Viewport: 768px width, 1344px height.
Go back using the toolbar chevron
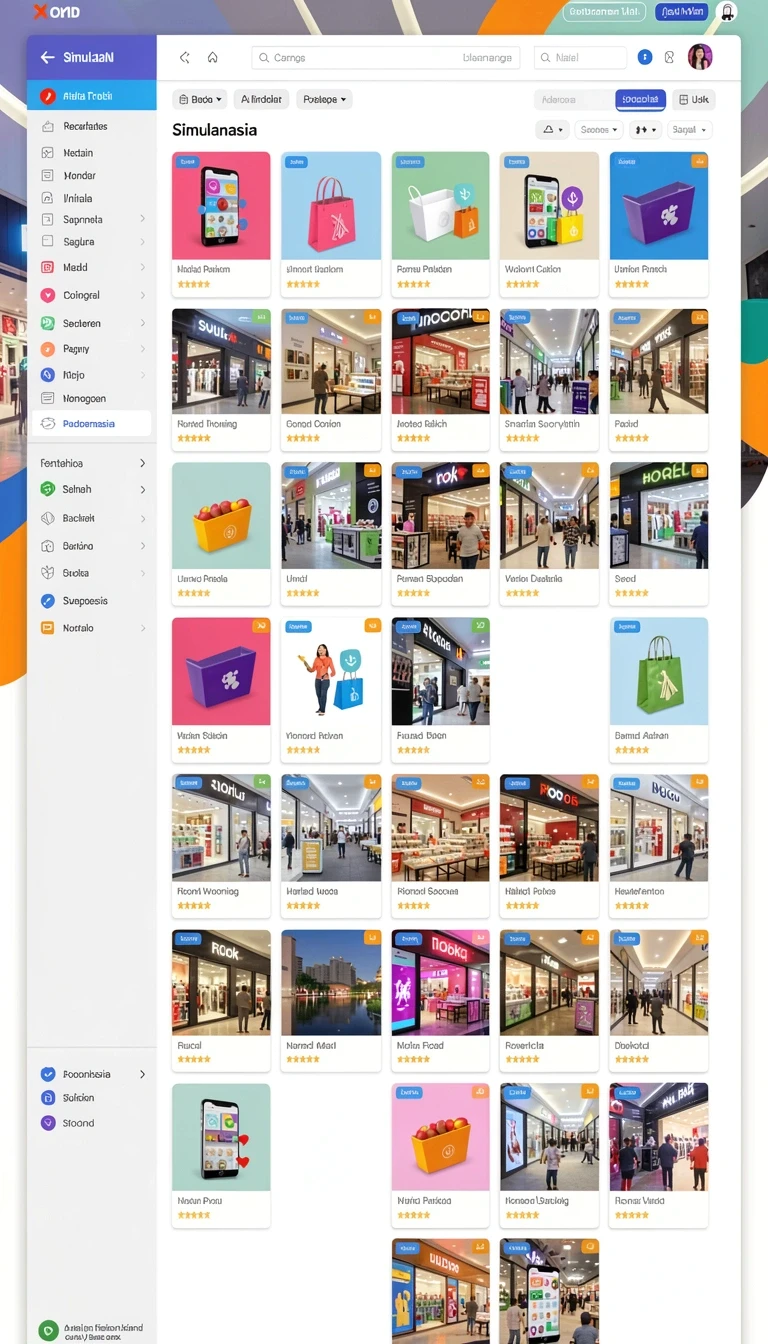[x=185, y=58]
